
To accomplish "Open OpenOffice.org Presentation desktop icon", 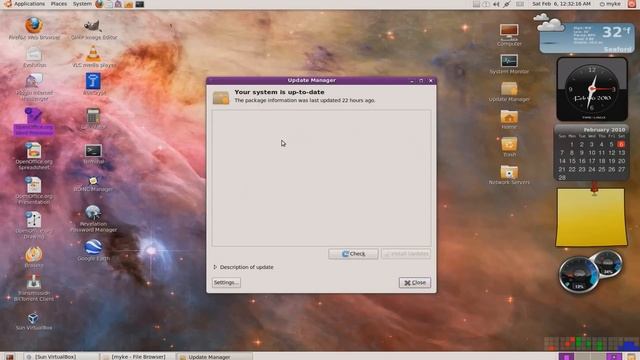I will [34, 185].
